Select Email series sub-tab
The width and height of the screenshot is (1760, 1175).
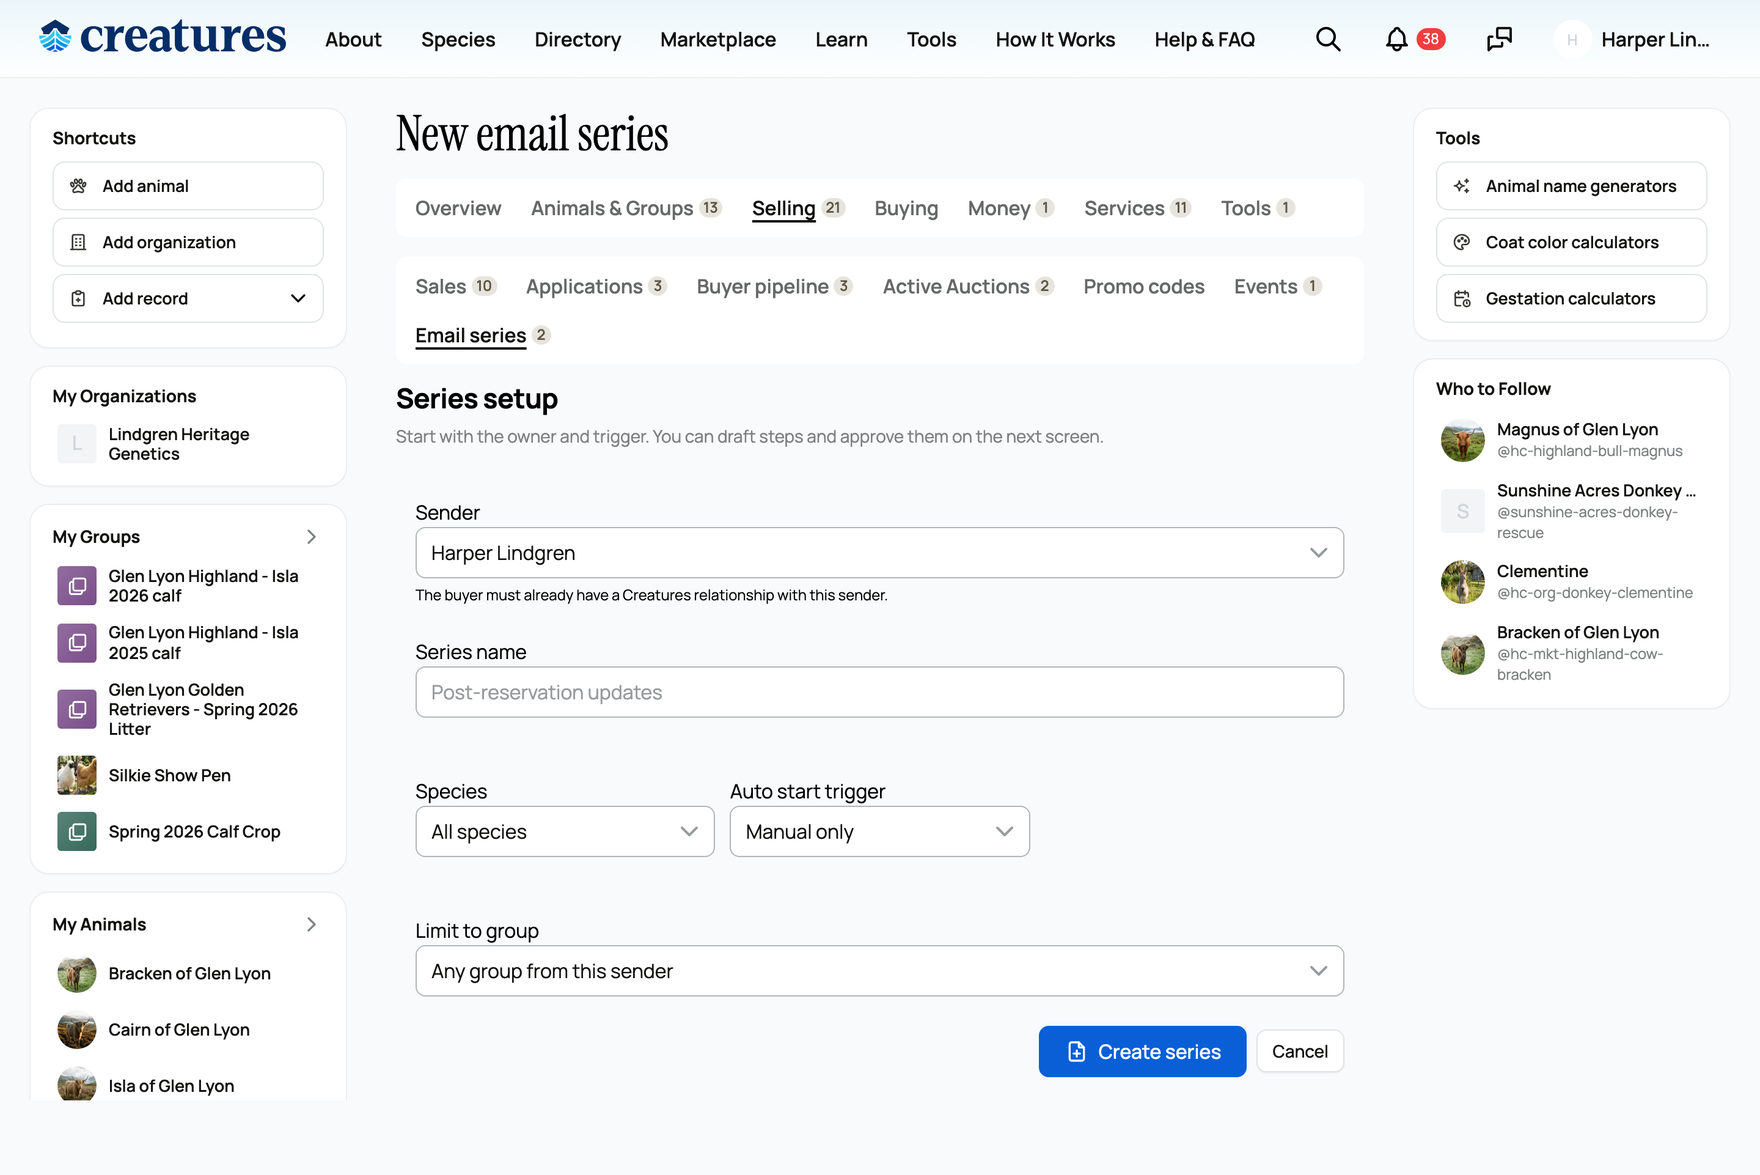483,335
